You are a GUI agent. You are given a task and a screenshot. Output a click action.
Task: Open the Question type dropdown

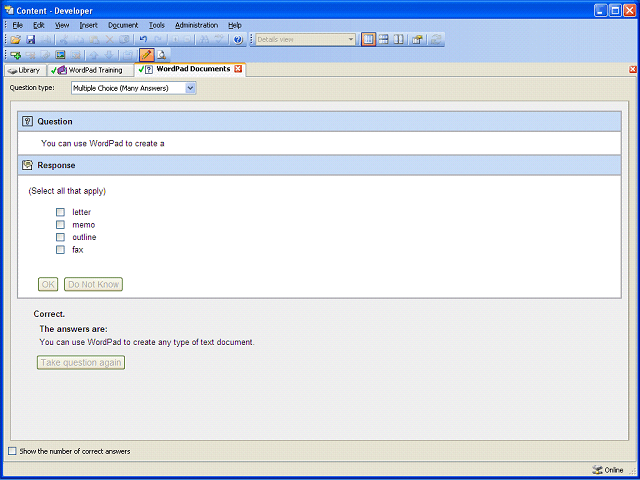(133, 88)
